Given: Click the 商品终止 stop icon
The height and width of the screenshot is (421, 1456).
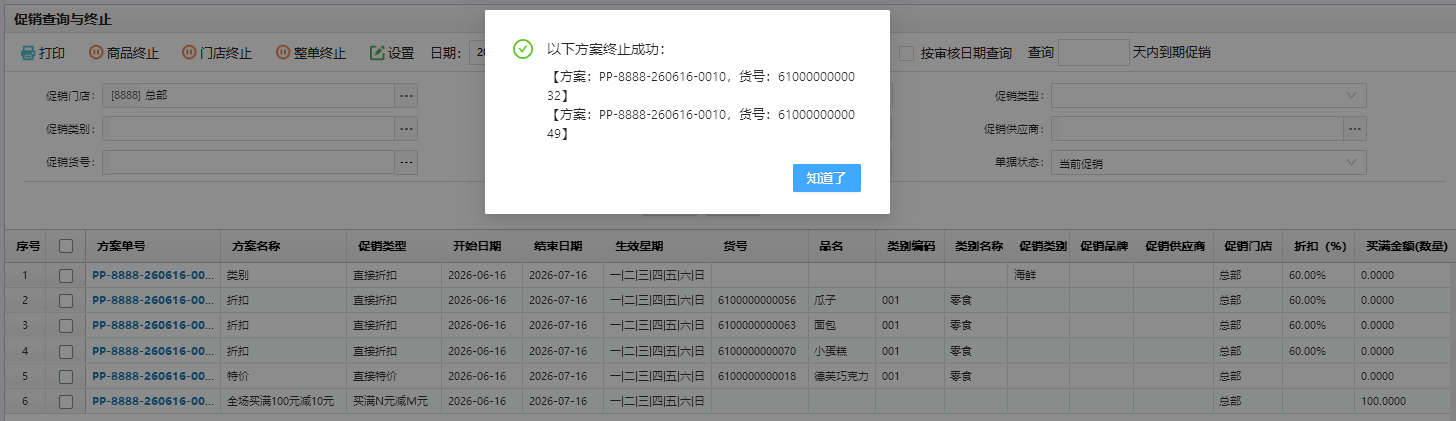Looking at the screenshot, I should click(x=96, y=53).
